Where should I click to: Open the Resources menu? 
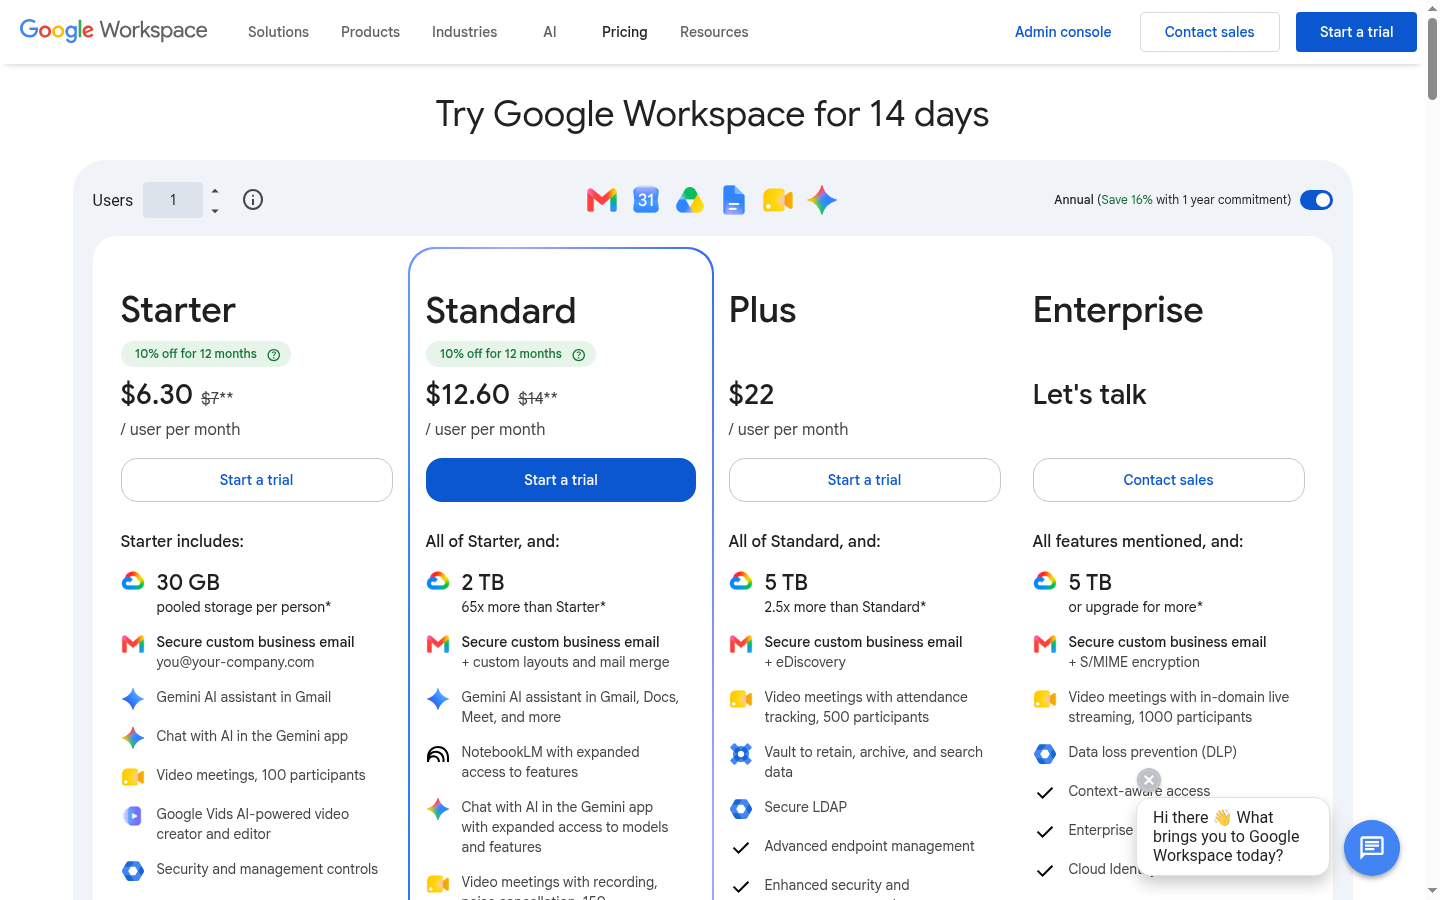(x=714, y=32)
